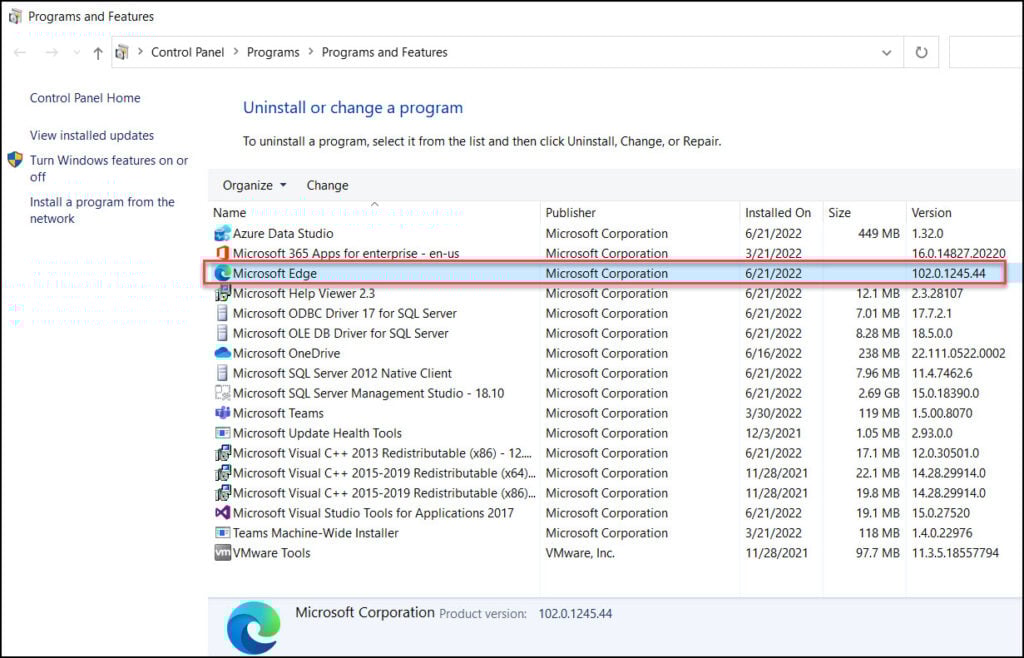This screenshot has height=658, width=1024.
Task: Refresh the Programs and Features list
Action: click(x=921, y=52)
